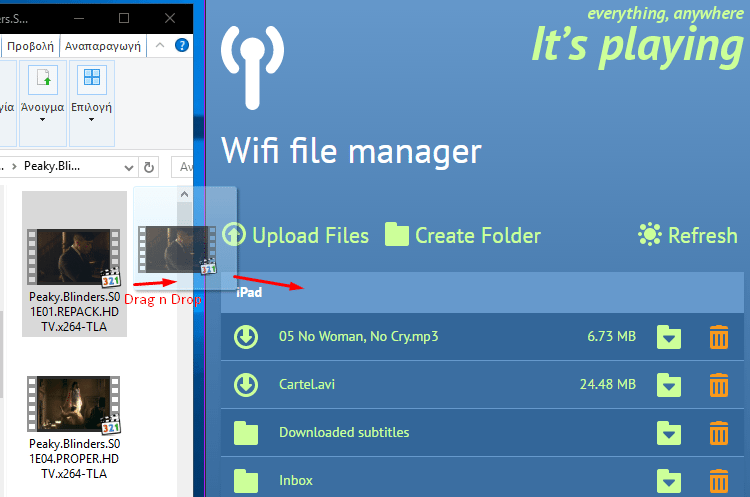The height and width of the screenshot is (497, 750).
Task: Open the 05 No Woman, No Cry.mp3 name
Action: (x=359, y=337)
